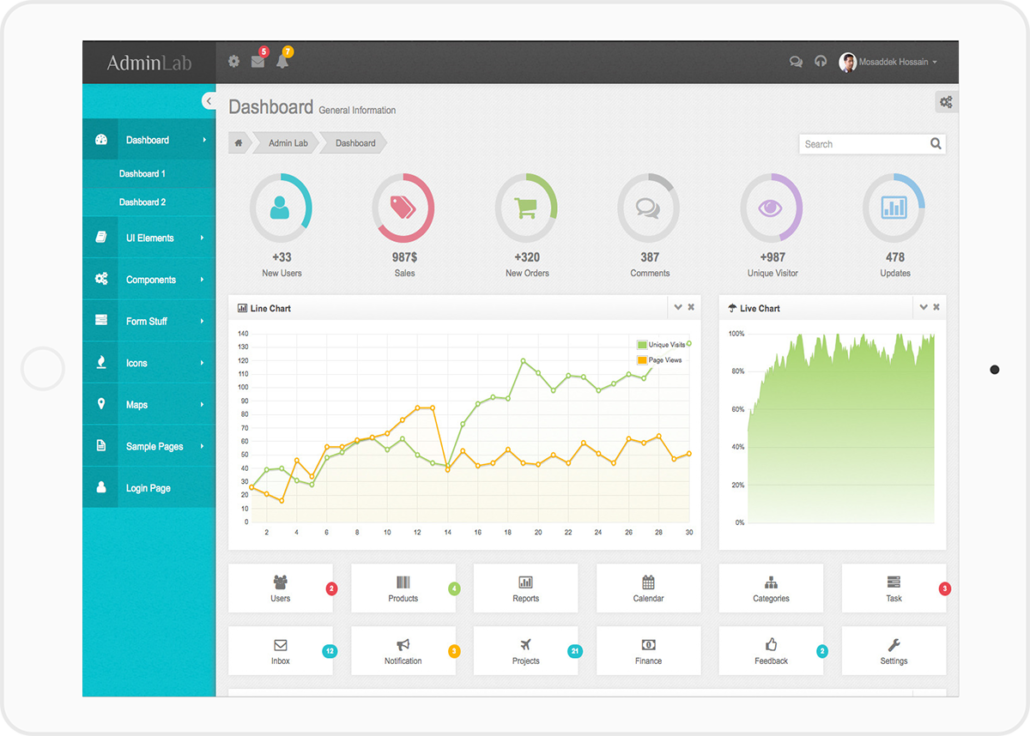1030x736 pixels.
Task: Open the top bar settings gear
Action: coord(234,62)
